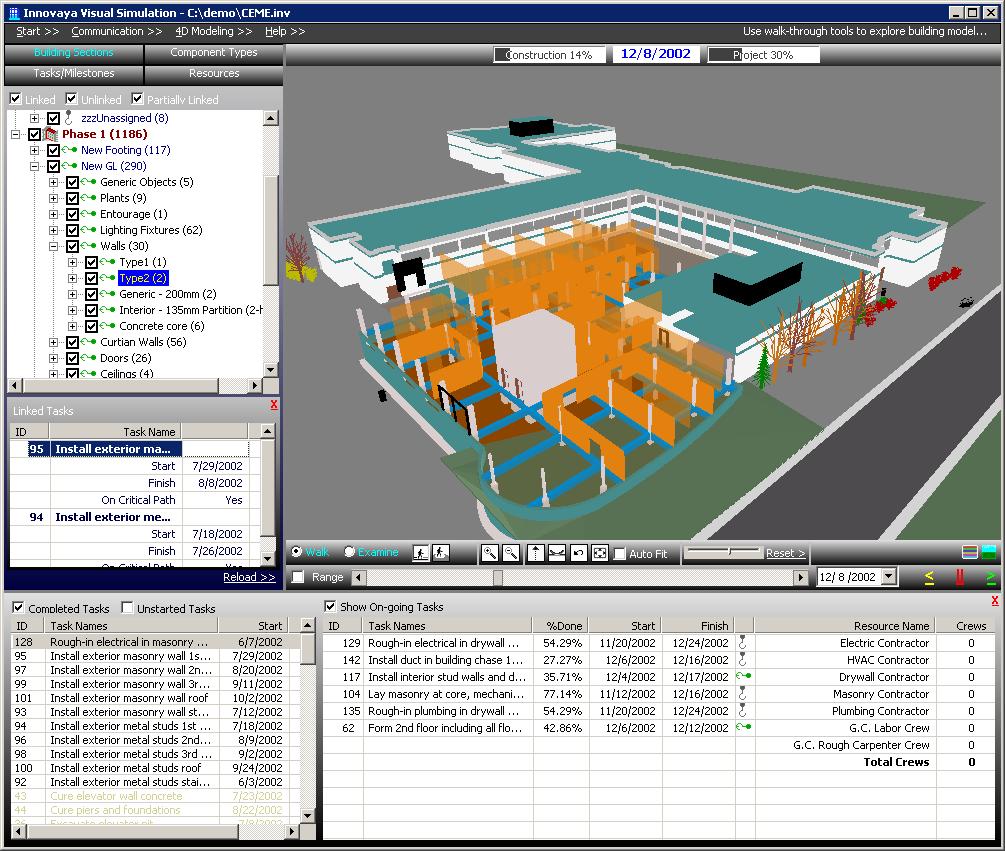Viewport: 1005px width, 851px height.
Task: Click the striped color legend icon
Action: coord(970,552)
